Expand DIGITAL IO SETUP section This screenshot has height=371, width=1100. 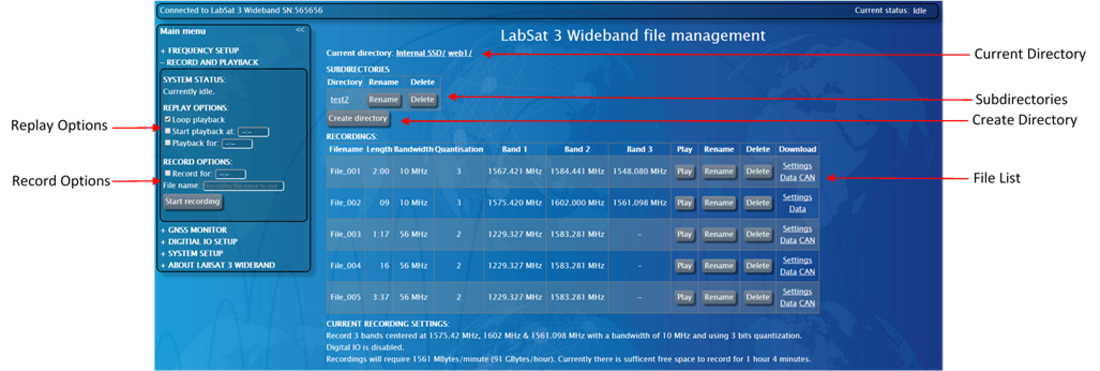(199, 241)
